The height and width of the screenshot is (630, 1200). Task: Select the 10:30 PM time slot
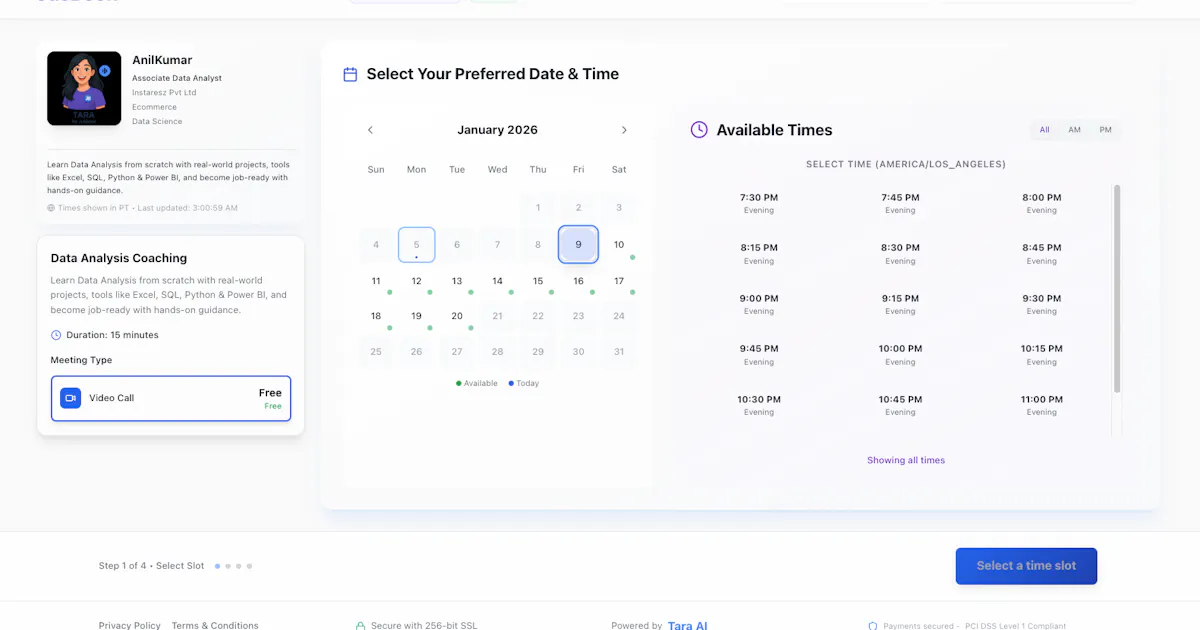point(759,405)
